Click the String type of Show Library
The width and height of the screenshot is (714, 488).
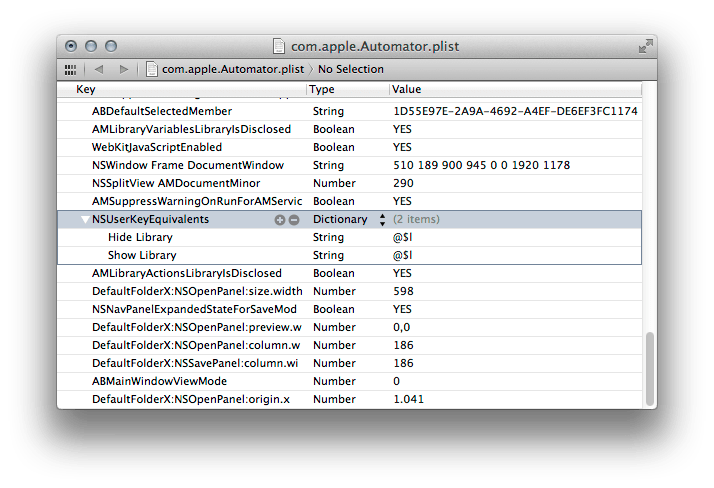pos(328,255)
